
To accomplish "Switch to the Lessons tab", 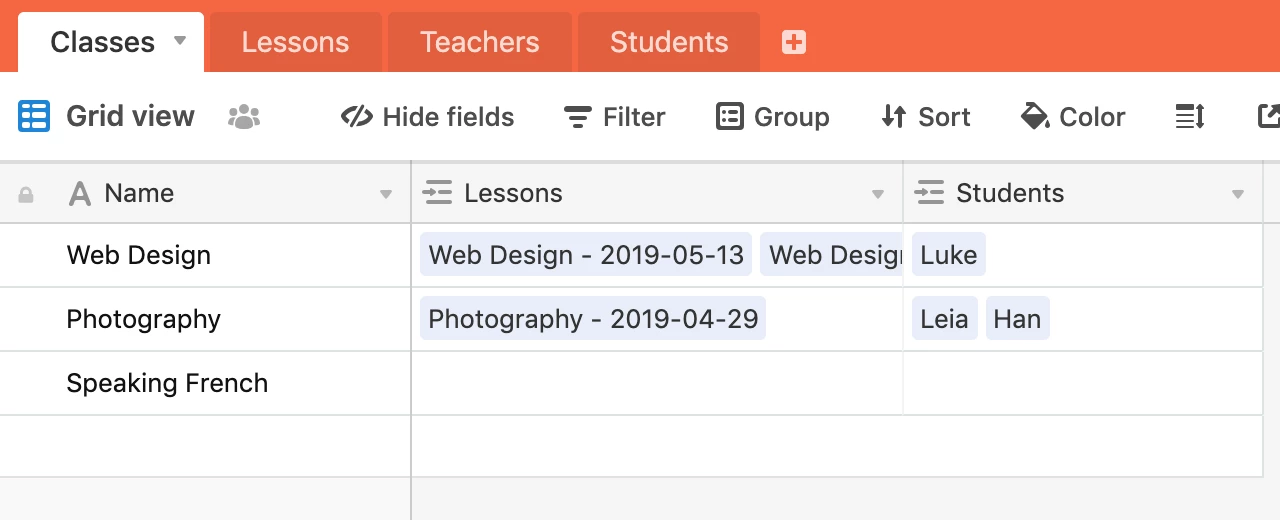I will pyautogui.click(x=295, y=42).
